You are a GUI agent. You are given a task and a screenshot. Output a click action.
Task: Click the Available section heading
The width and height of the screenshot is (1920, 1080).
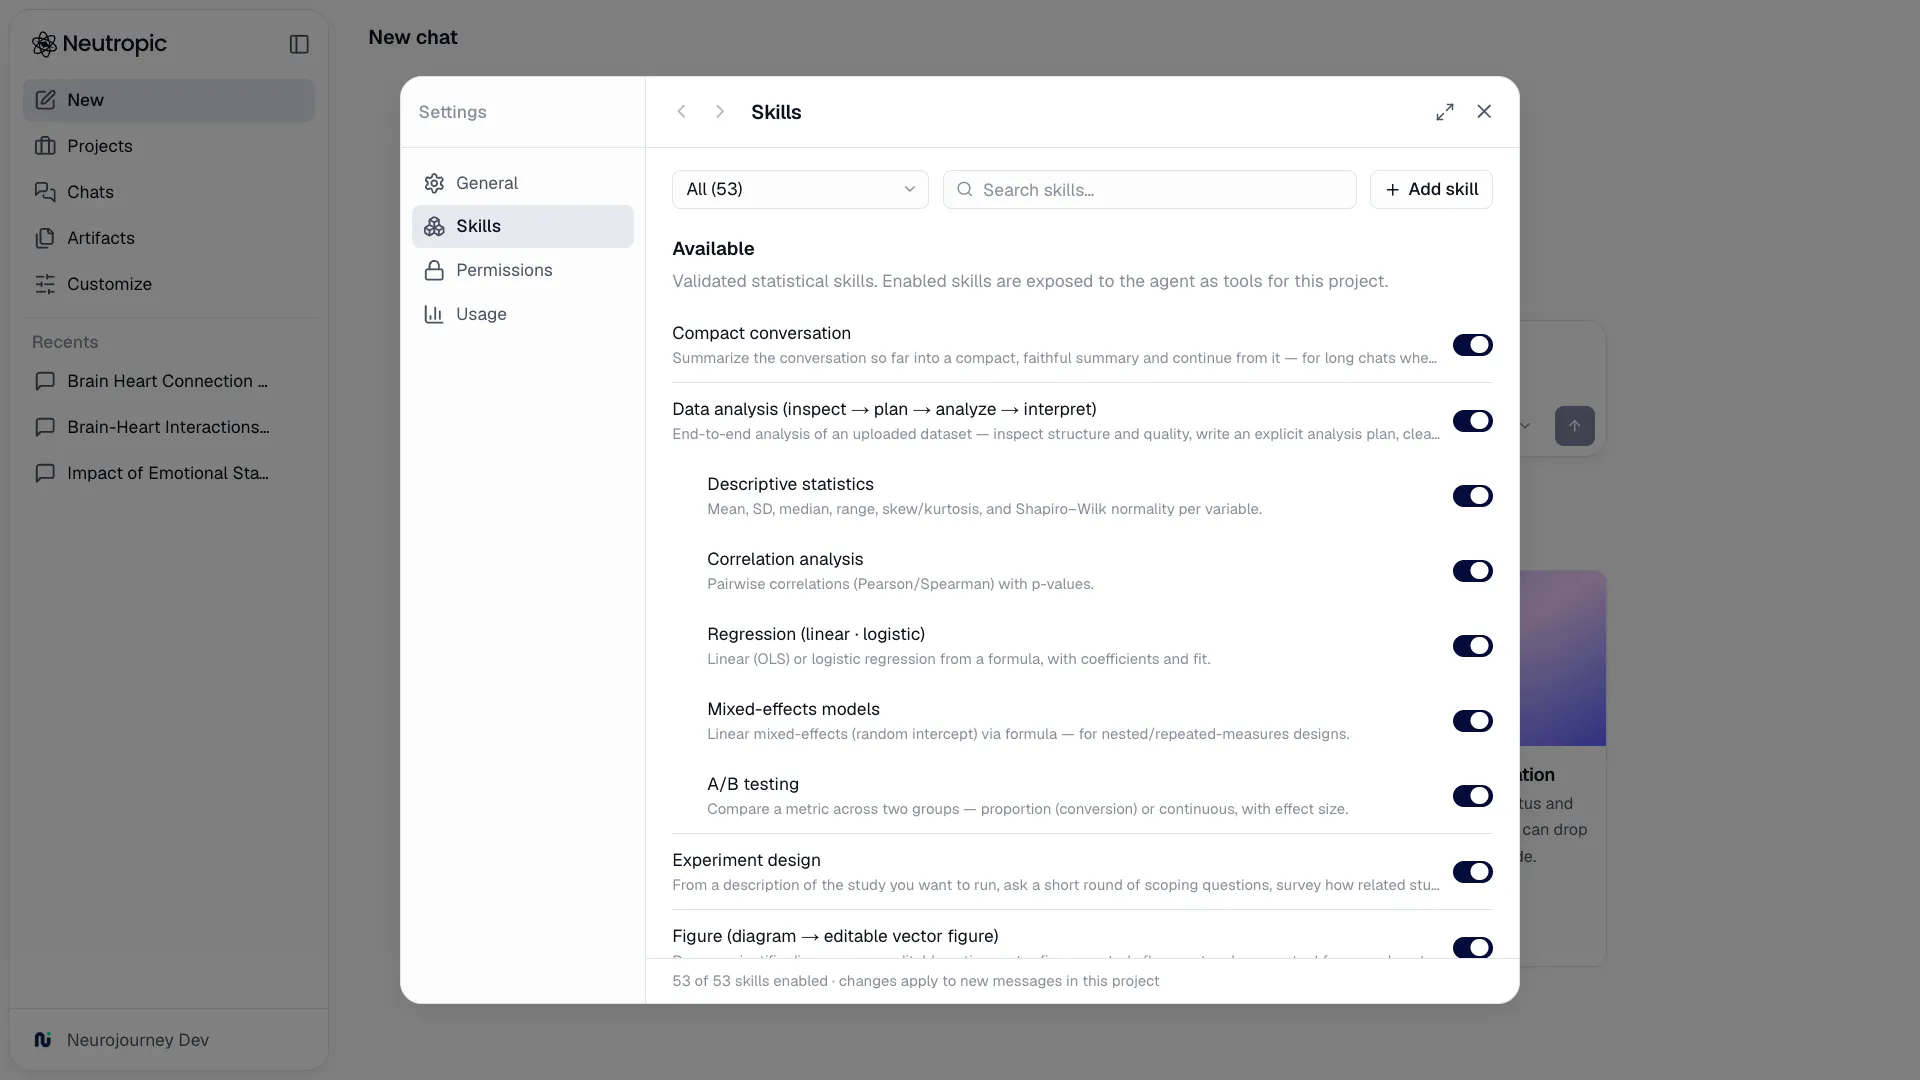coord(713,249)
